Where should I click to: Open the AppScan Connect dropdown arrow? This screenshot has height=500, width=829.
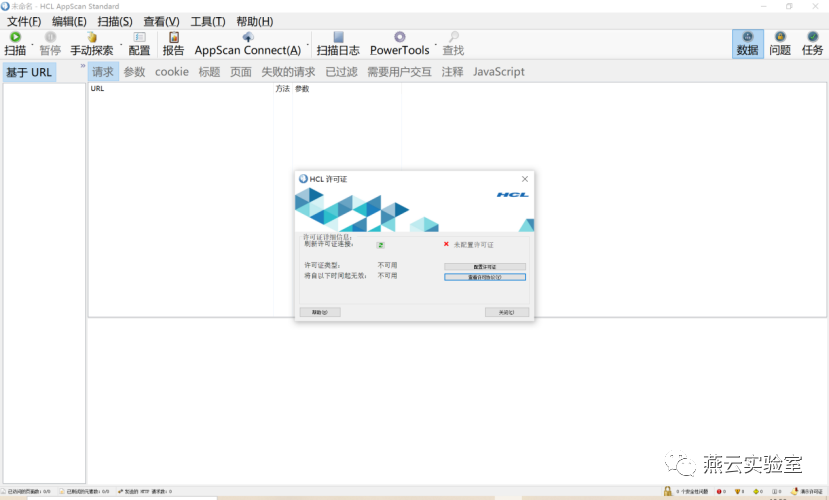click(308, 44)
